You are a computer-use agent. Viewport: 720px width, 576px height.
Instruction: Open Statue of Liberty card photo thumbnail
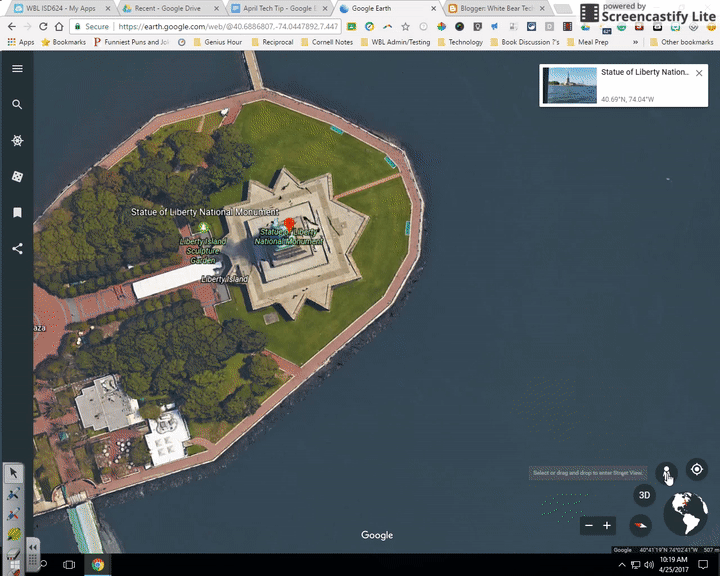pyautogui.click(x=570, y=85)
